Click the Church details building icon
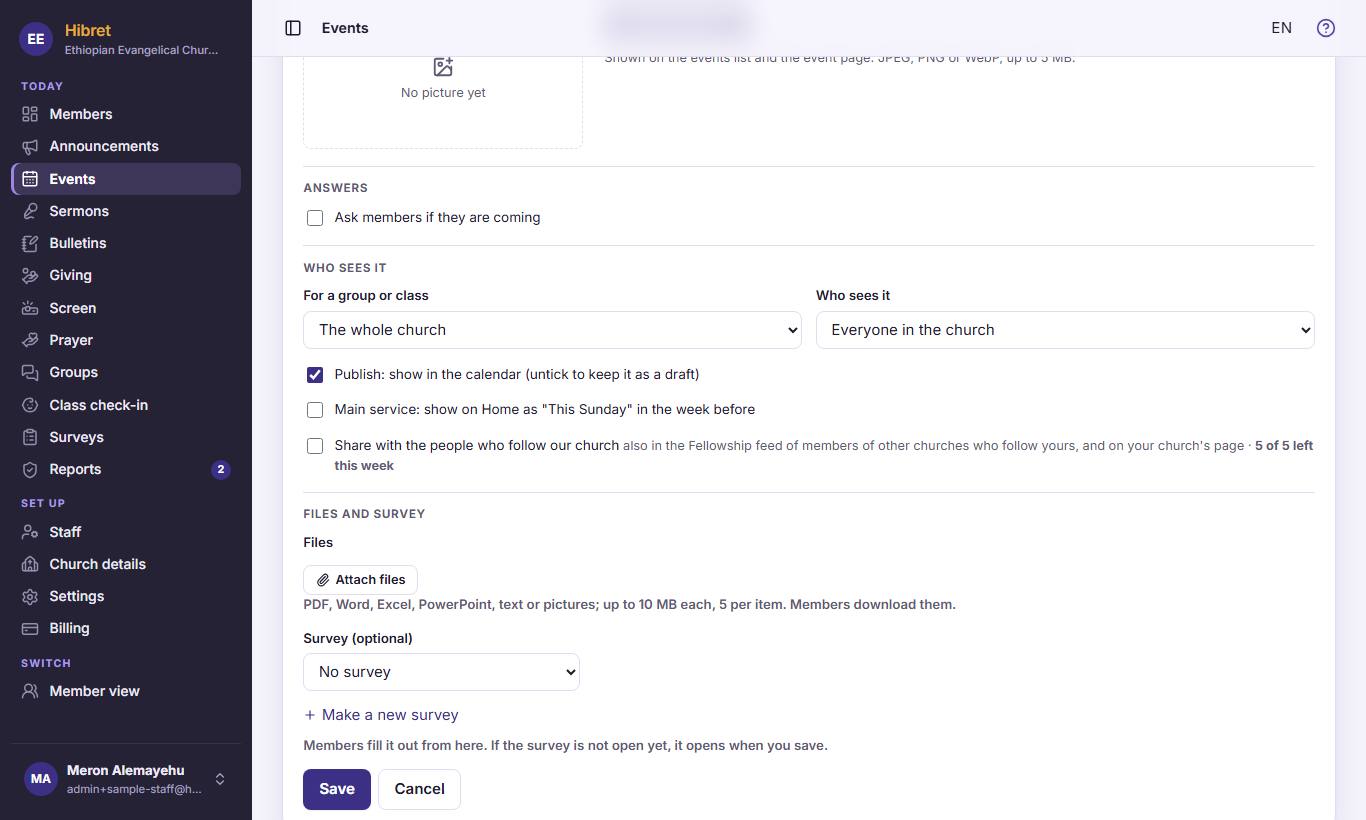 30,564
